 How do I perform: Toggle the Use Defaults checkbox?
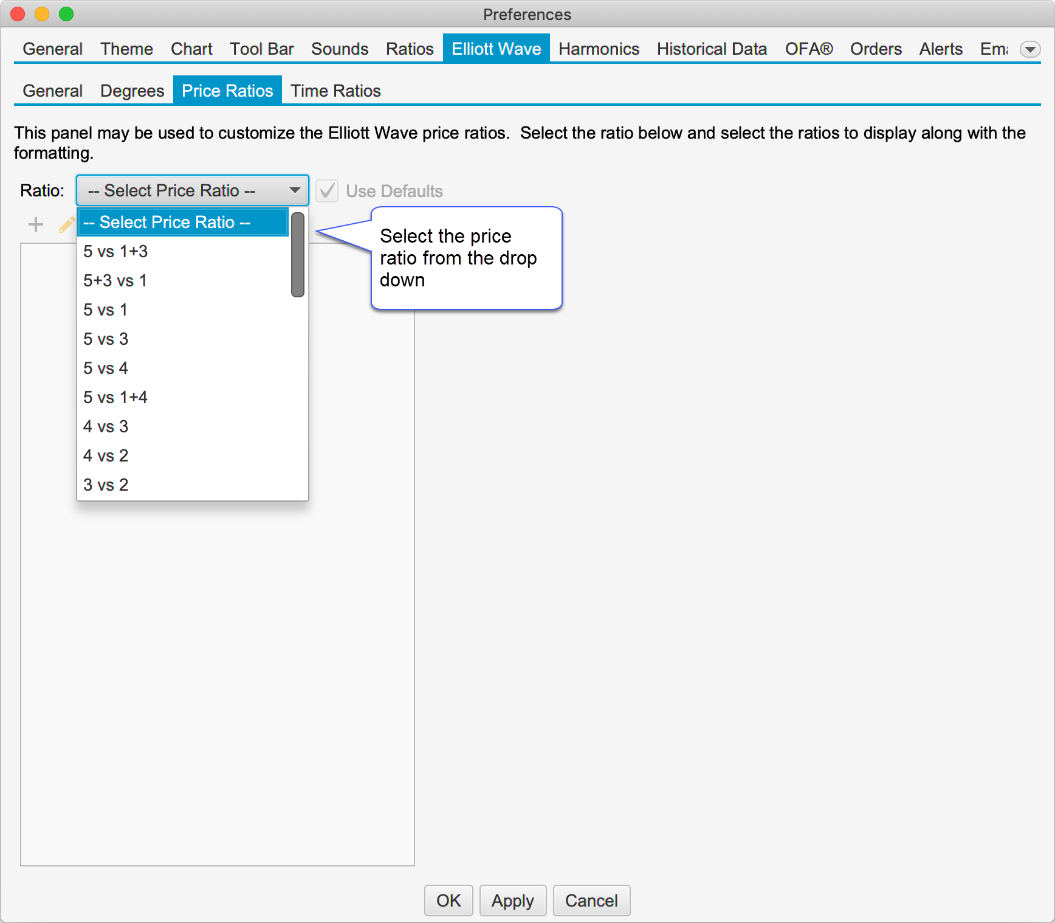click(327, 191)
